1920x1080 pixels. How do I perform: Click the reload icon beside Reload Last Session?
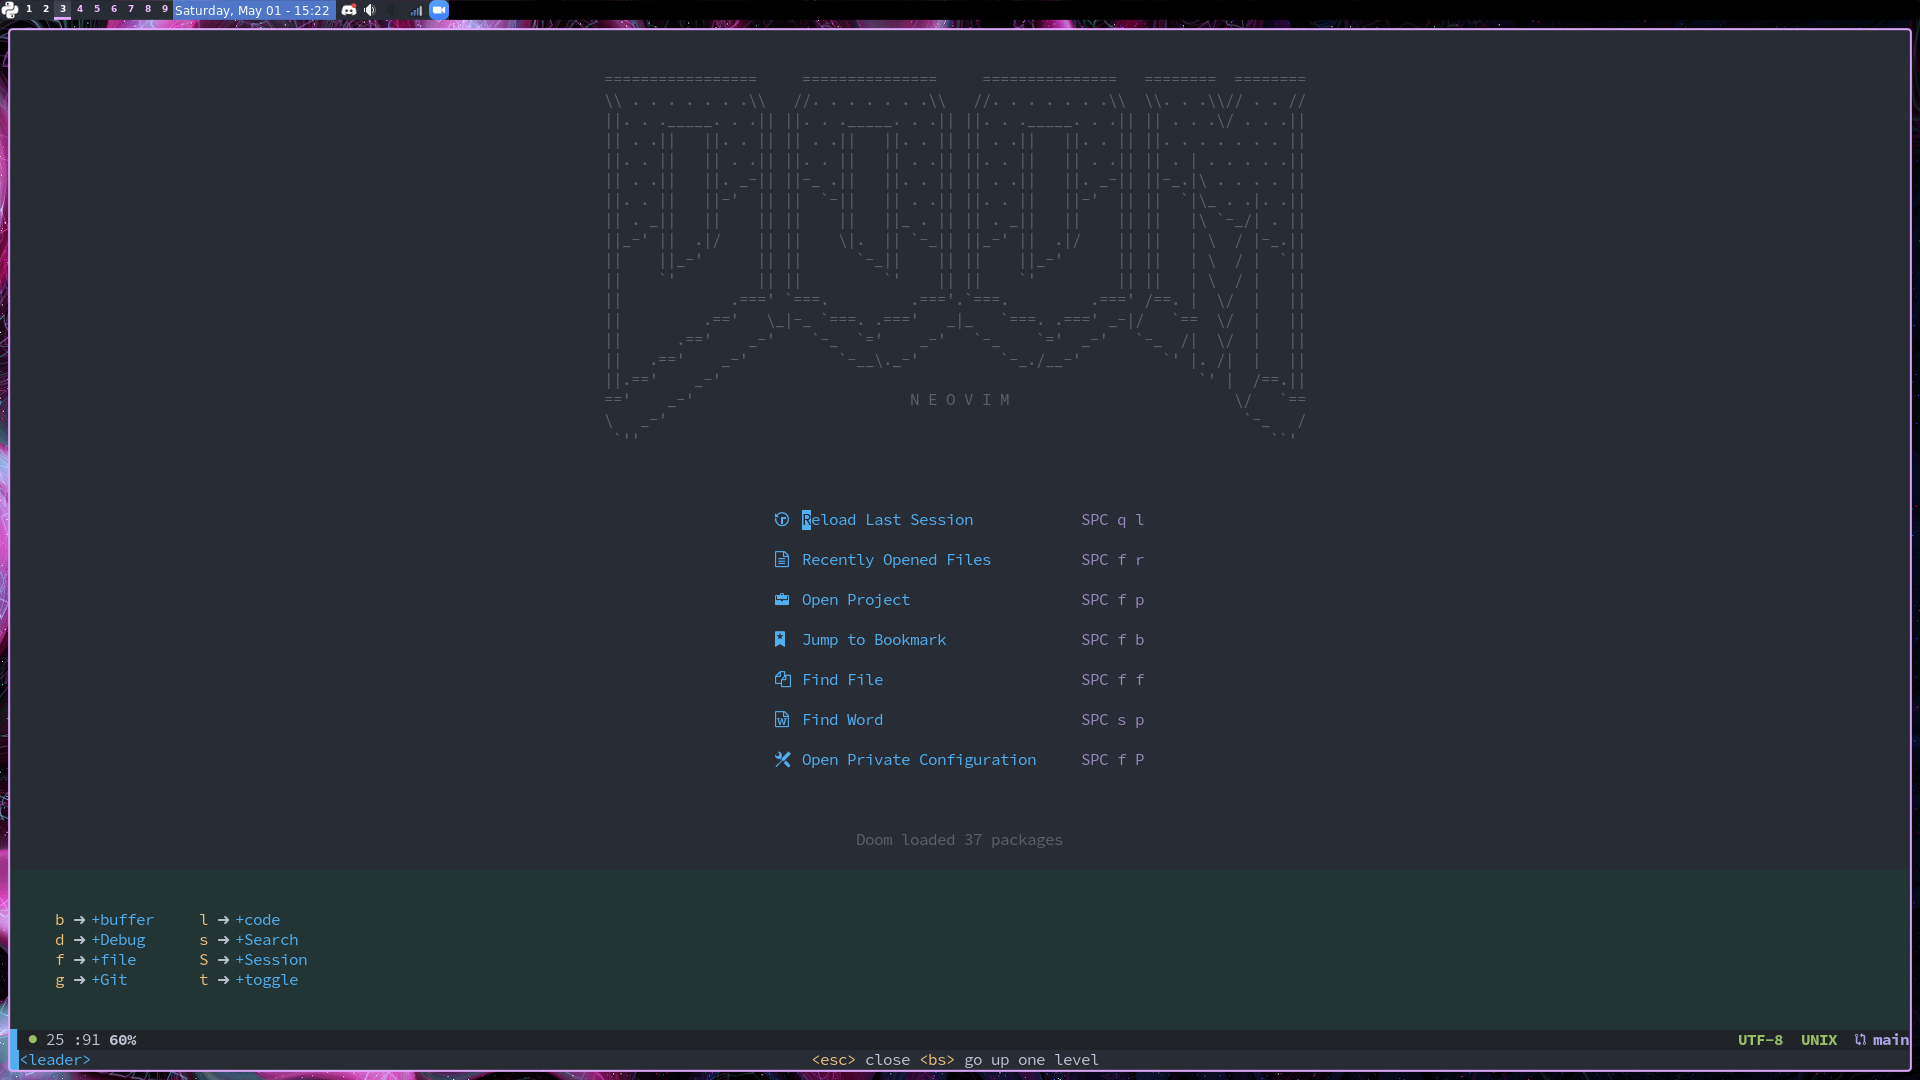[782, 519]
